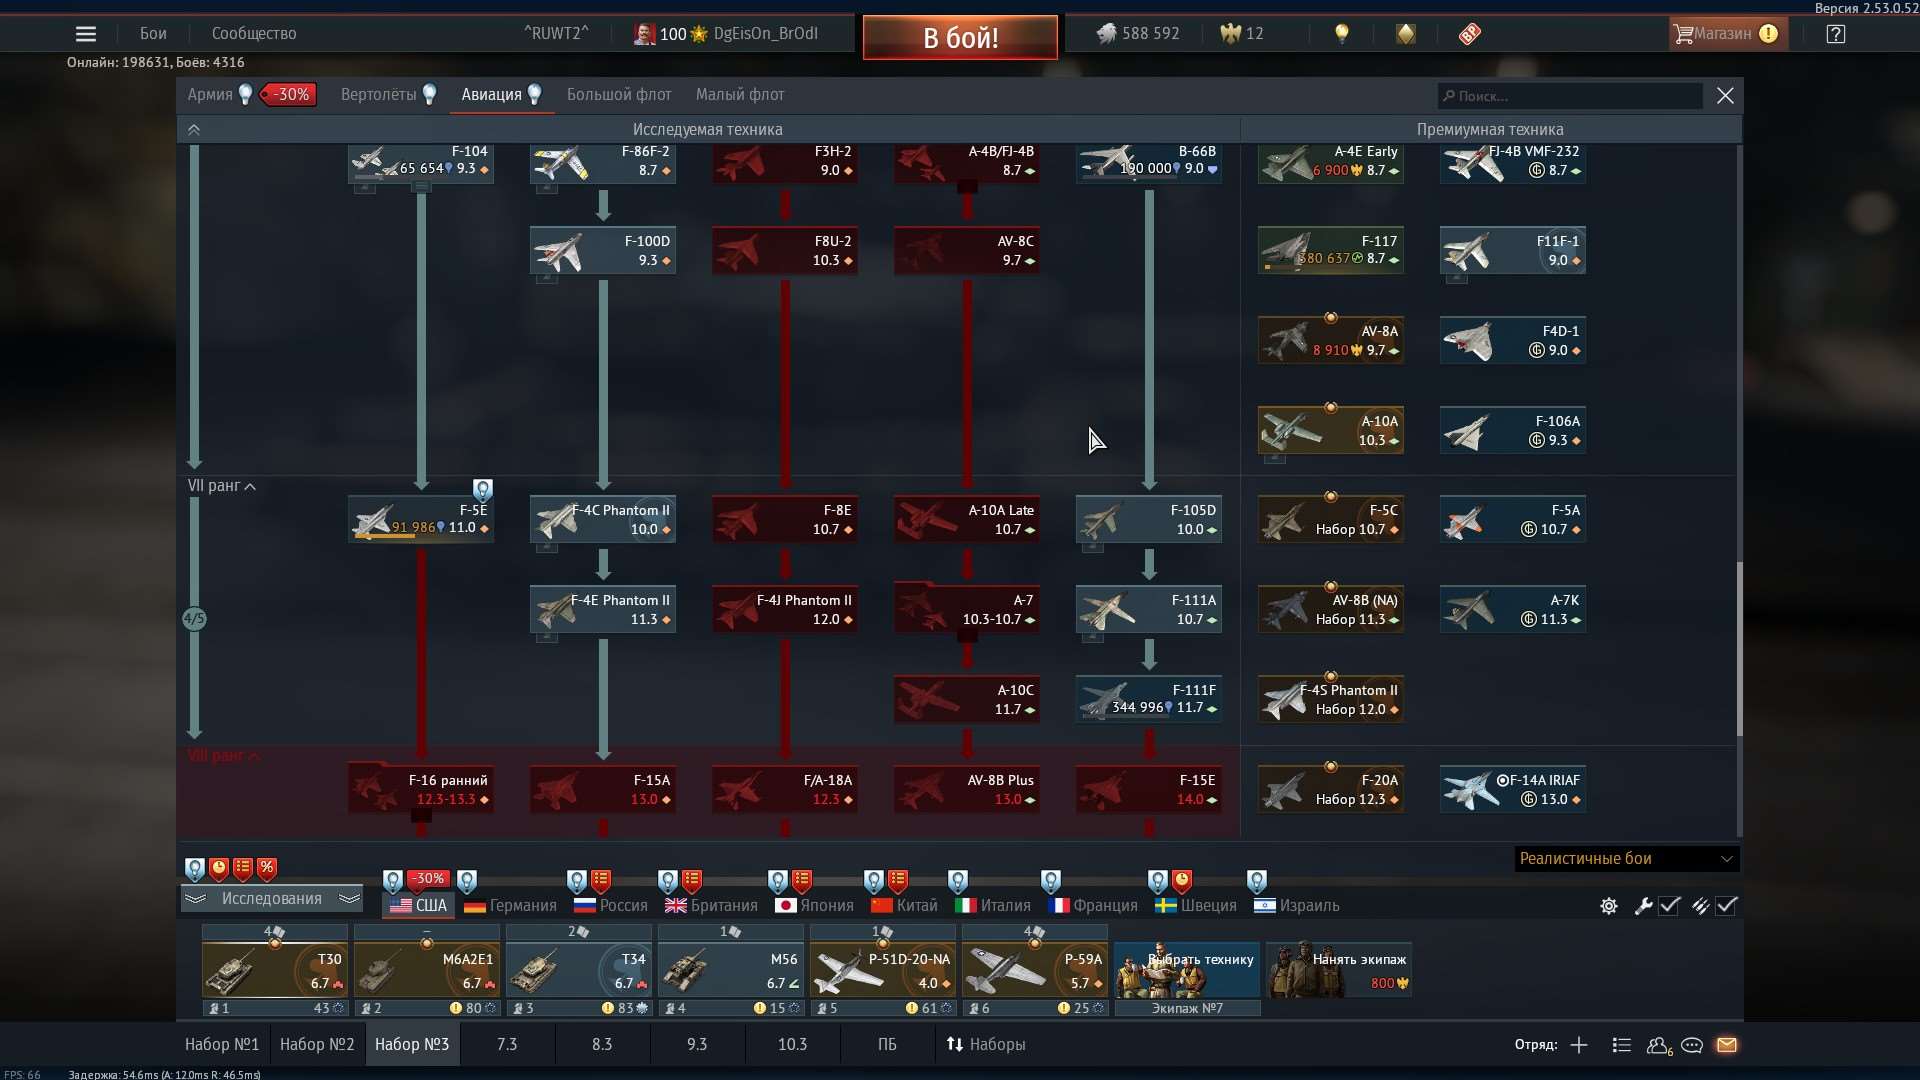Image resolution: width=1920 pixels, height=1080 pixels.
Task: Open the Реалистичные бои mode dropdown
Action: (x=1626, y=859)
